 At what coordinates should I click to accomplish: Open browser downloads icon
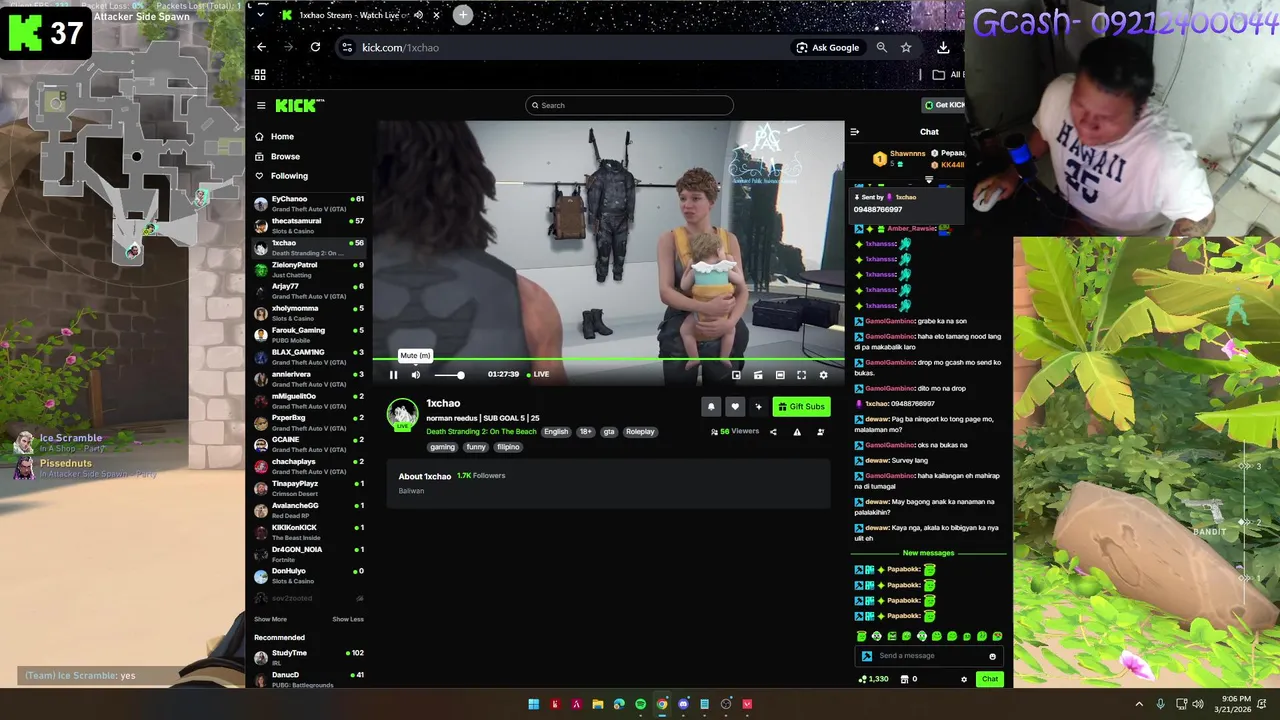943,47
